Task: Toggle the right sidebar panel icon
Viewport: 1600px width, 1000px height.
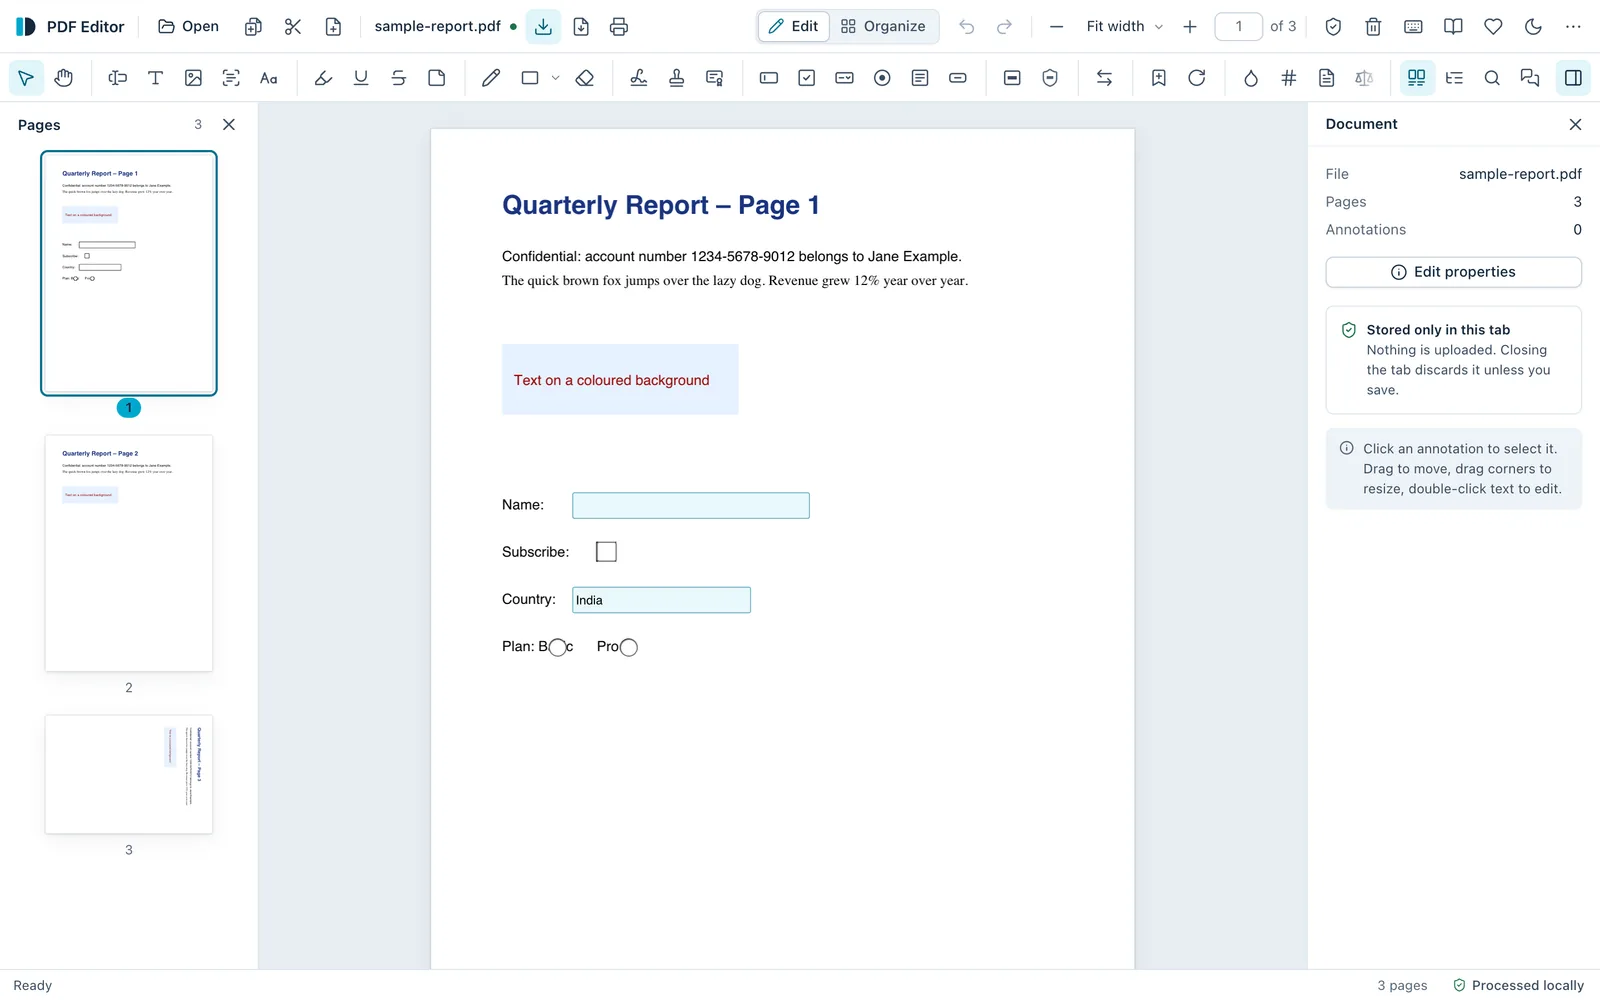Action: coord(1573,78)
